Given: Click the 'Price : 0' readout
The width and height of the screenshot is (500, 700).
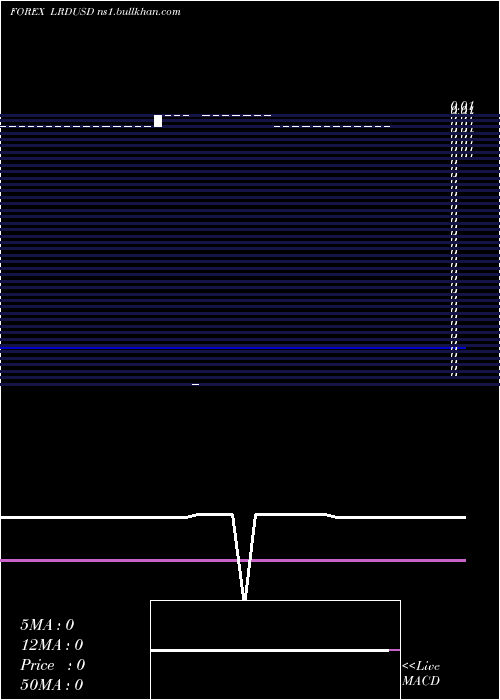Looking at the screenshot, I should (52, 665).
